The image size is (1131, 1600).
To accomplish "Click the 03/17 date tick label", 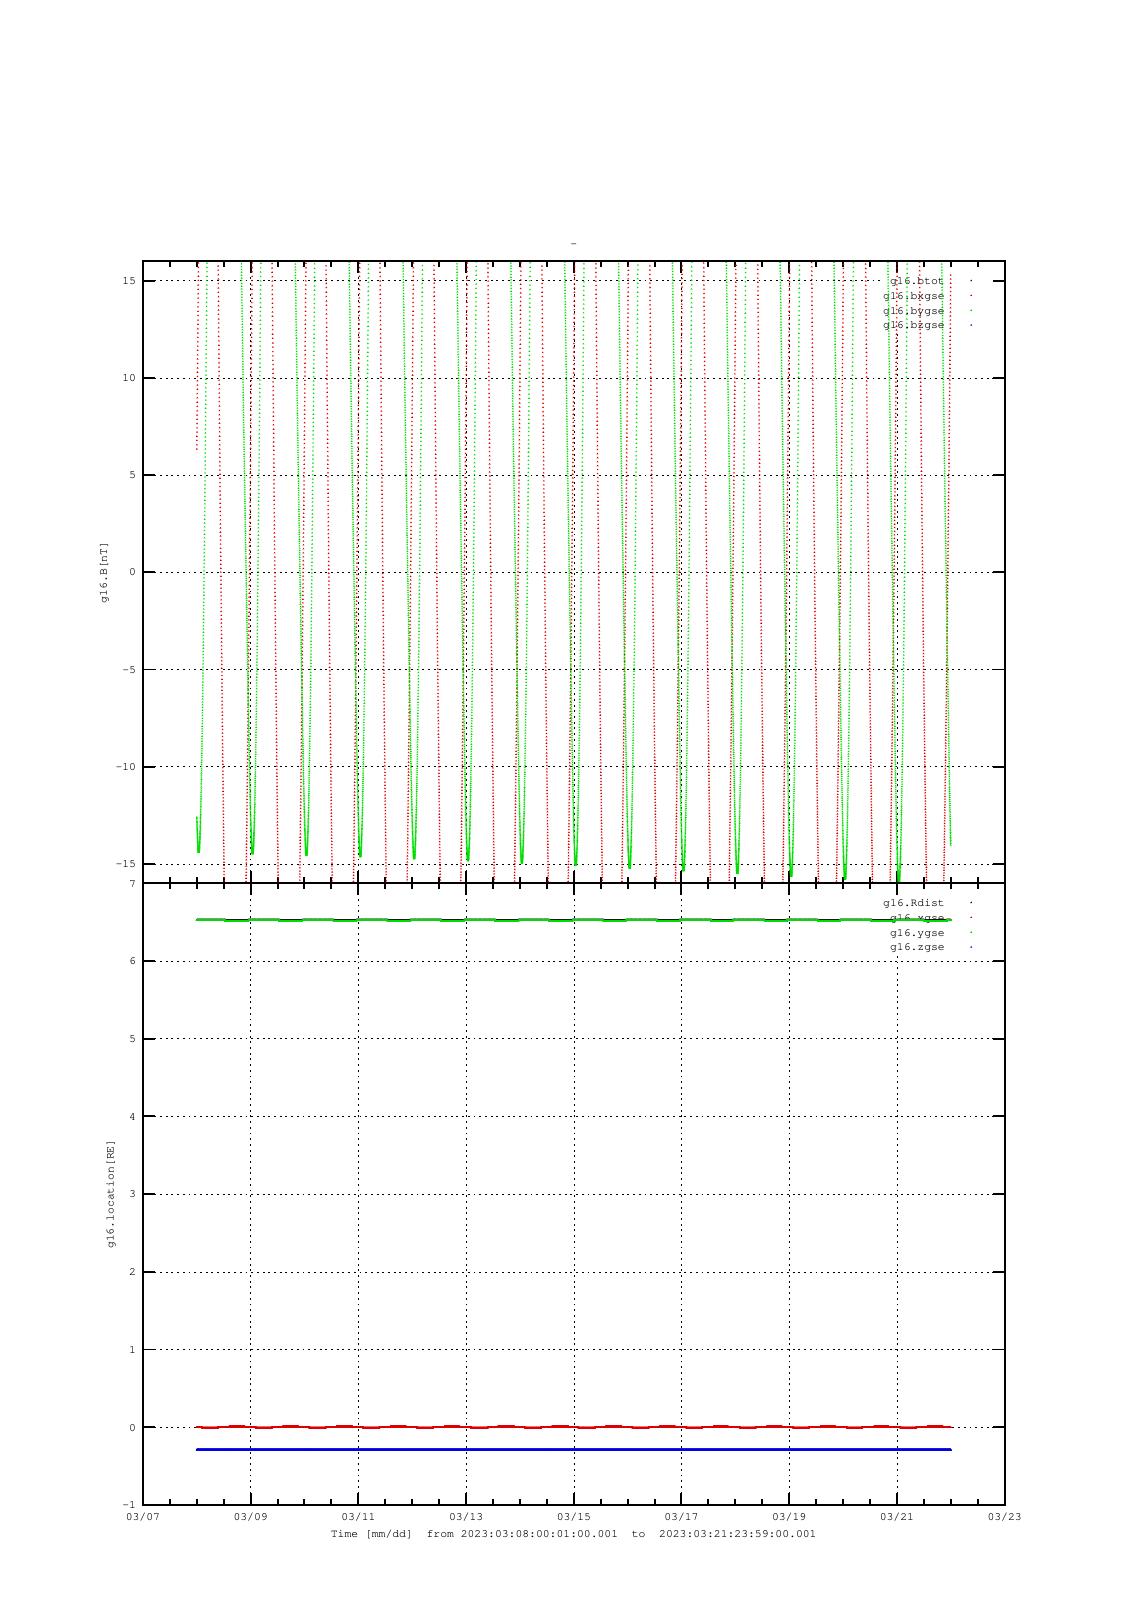I will (x=681, y=1517).
